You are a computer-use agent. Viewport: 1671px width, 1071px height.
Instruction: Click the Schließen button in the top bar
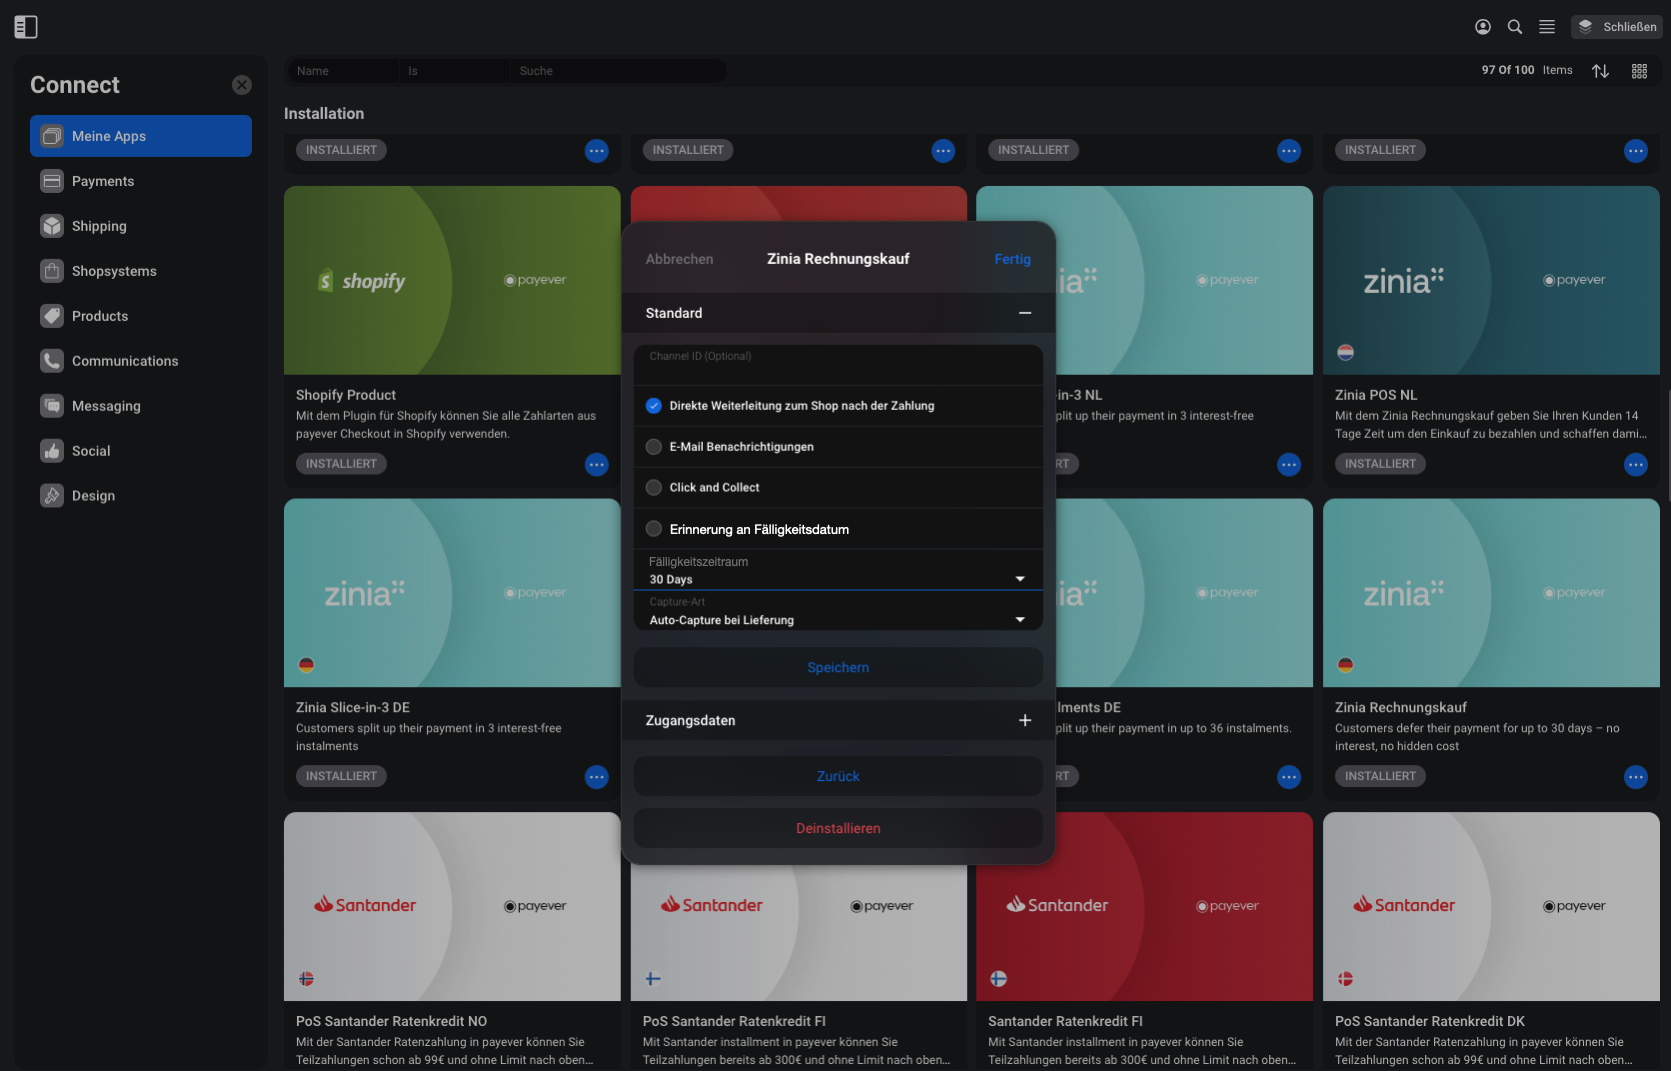point(1617,27)
